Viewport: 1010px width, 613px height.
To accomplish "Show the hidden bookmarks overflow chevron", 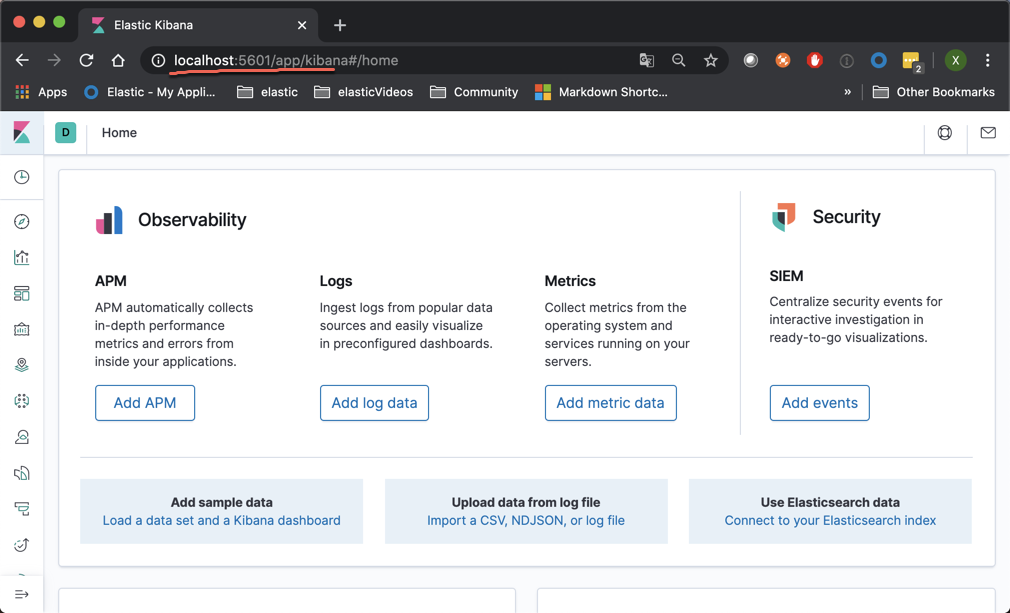I will (848, 92).
